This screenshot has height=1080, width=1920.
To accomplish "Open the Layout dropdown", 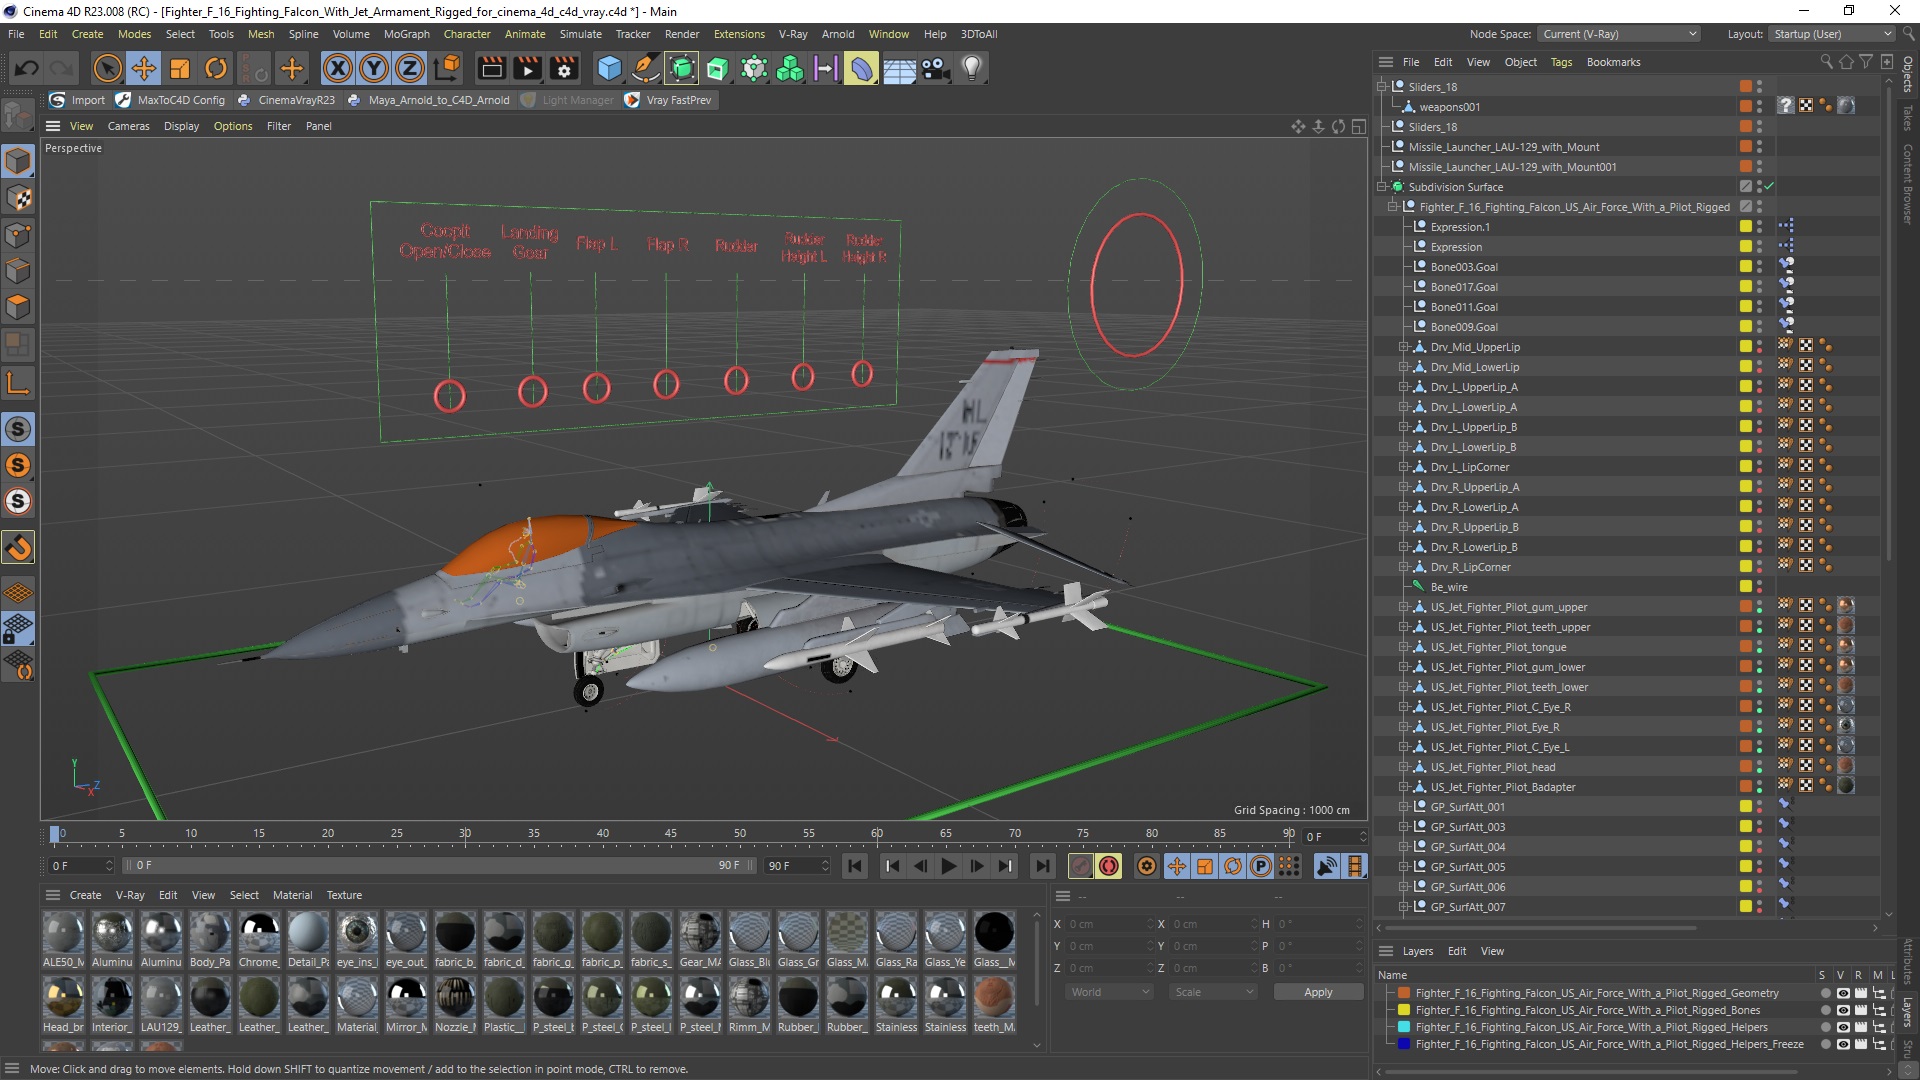I will click(1831, 34).
